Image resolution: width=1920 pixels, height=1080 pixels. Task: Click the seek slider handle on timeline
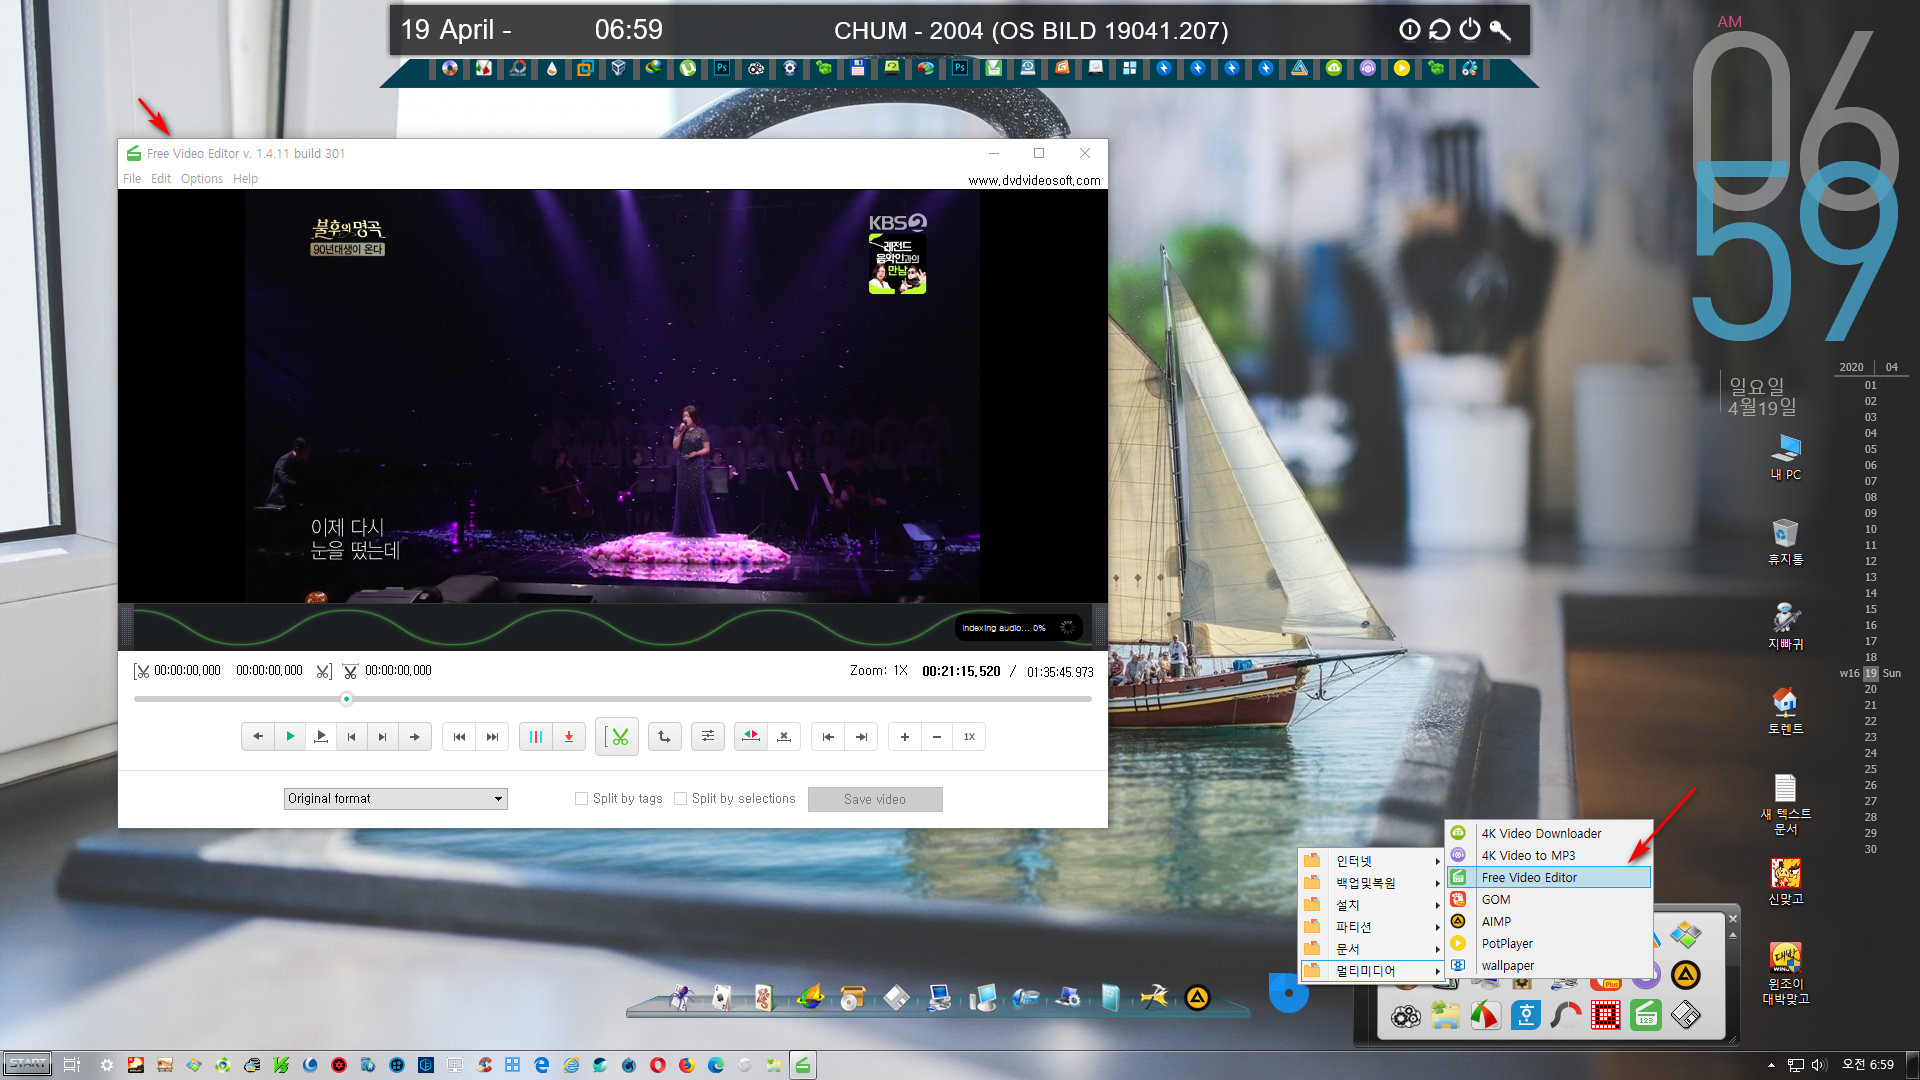[x=346, y=699]
